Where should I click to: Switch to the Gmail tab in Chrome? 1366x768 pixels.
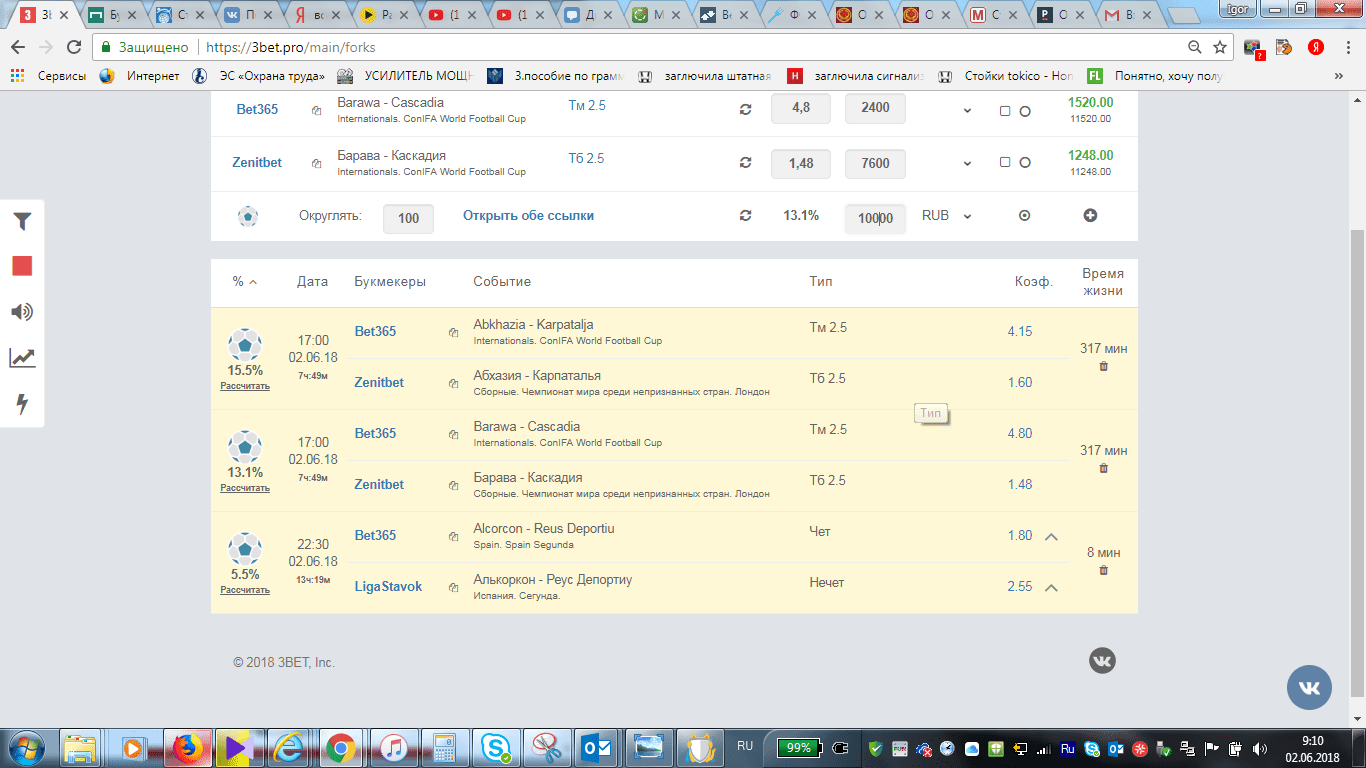tap(1129, 15)
